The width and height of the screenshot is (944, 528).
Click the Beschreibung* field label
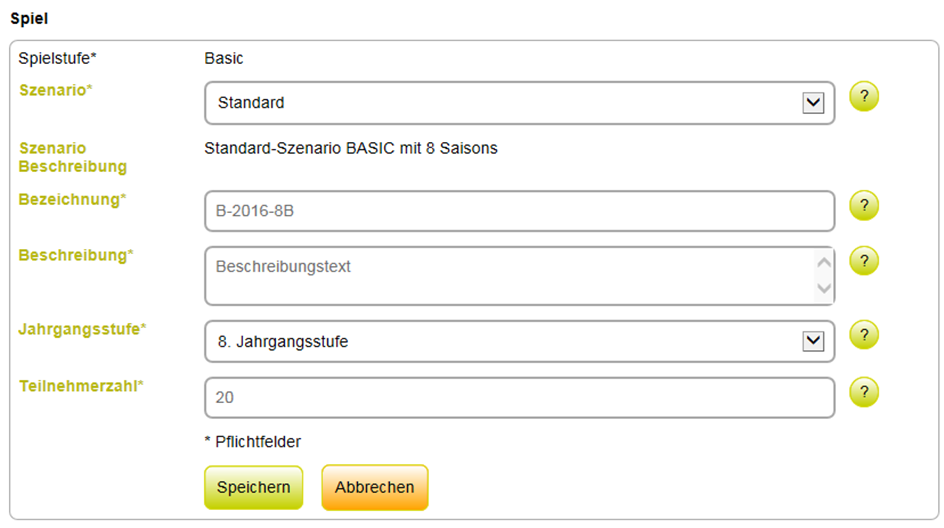76,255
